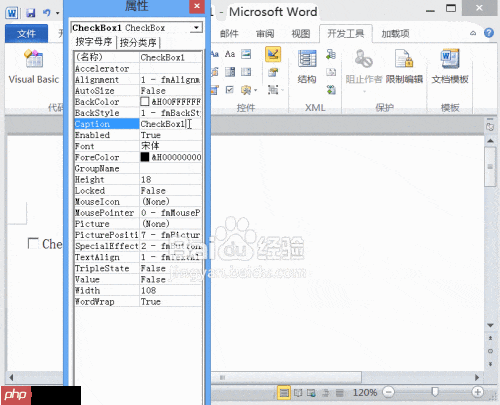Select the (名称) property row
Viewport: 500px width, 405px height.
point(138,57)
